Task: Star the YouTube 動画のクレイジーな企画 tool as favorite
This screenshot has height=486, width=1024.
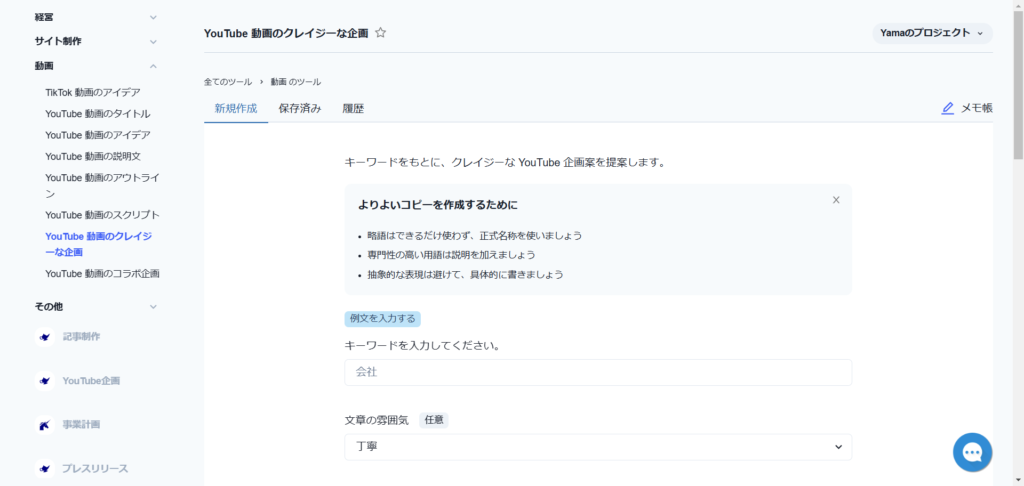Action: (x=380, y=33)
